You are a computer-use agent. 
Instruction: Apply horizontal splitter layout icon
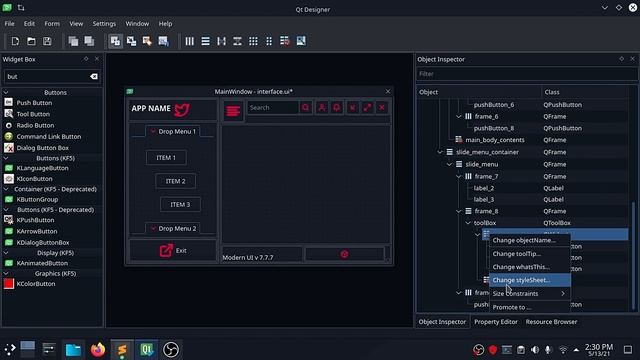[x=222, y=41]
